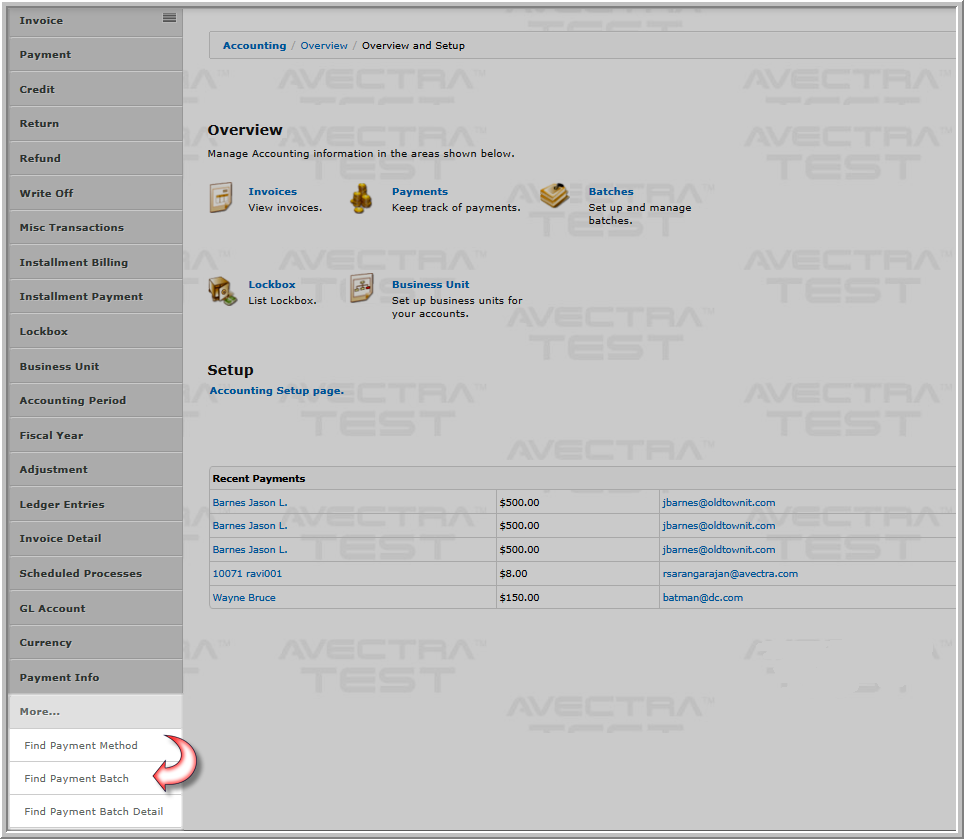Screen dimensions: 964x839
Task: Select Scheduled Processes in sidebar
Action: [x=96, y=573]
